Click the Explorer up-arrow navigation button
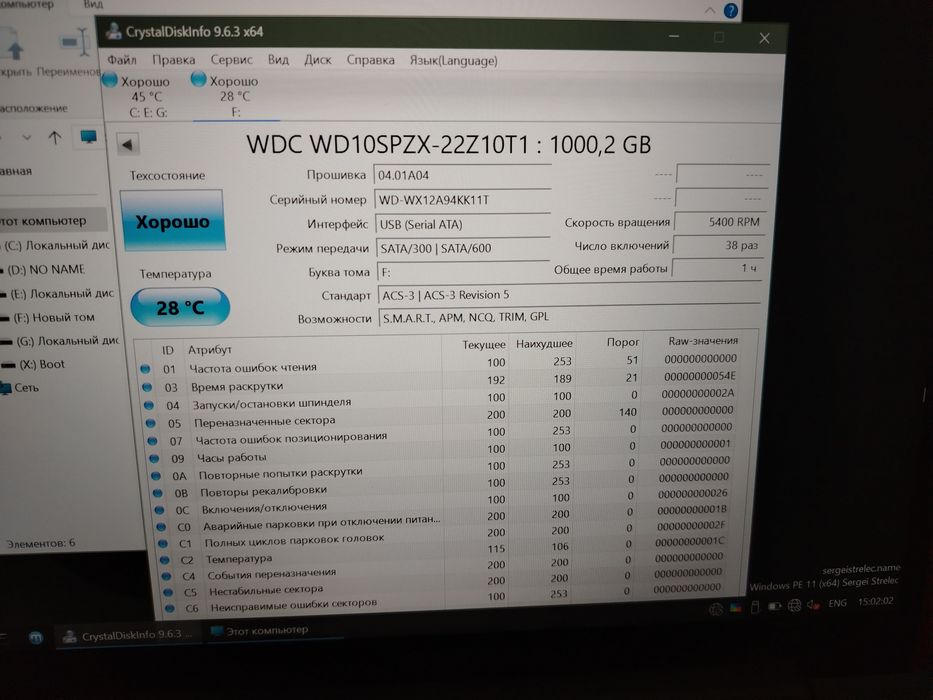Image resolution: width=933 pixels, height=700 pixels. pos(55,138)
